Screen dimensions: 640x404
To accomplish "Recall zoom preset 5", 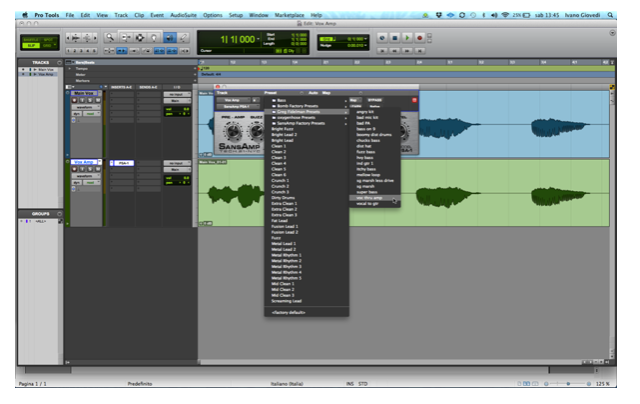I will tap(94, 51).
